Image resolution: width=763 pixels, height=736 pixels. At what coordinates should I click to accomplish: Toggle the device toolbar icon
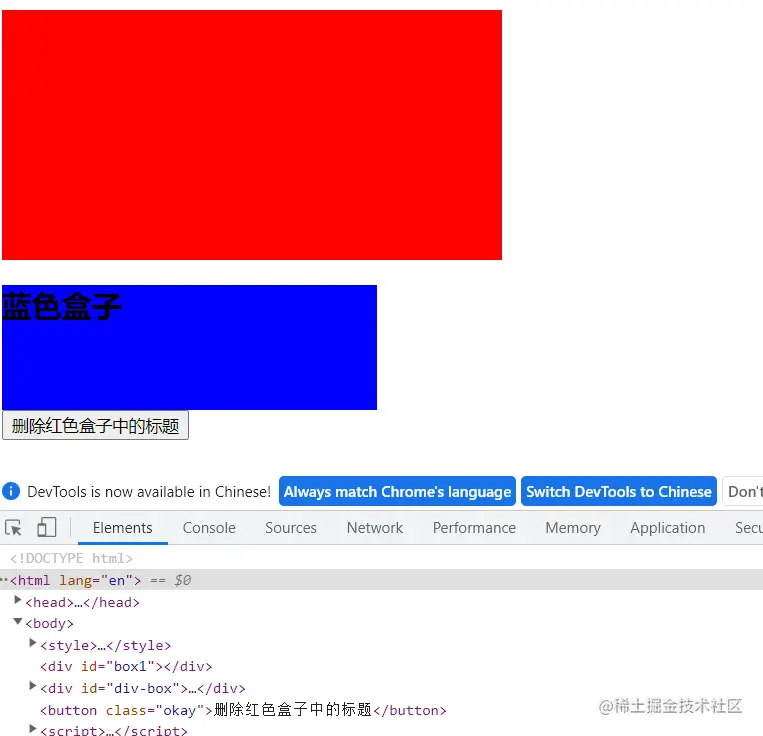coord(47,527)
